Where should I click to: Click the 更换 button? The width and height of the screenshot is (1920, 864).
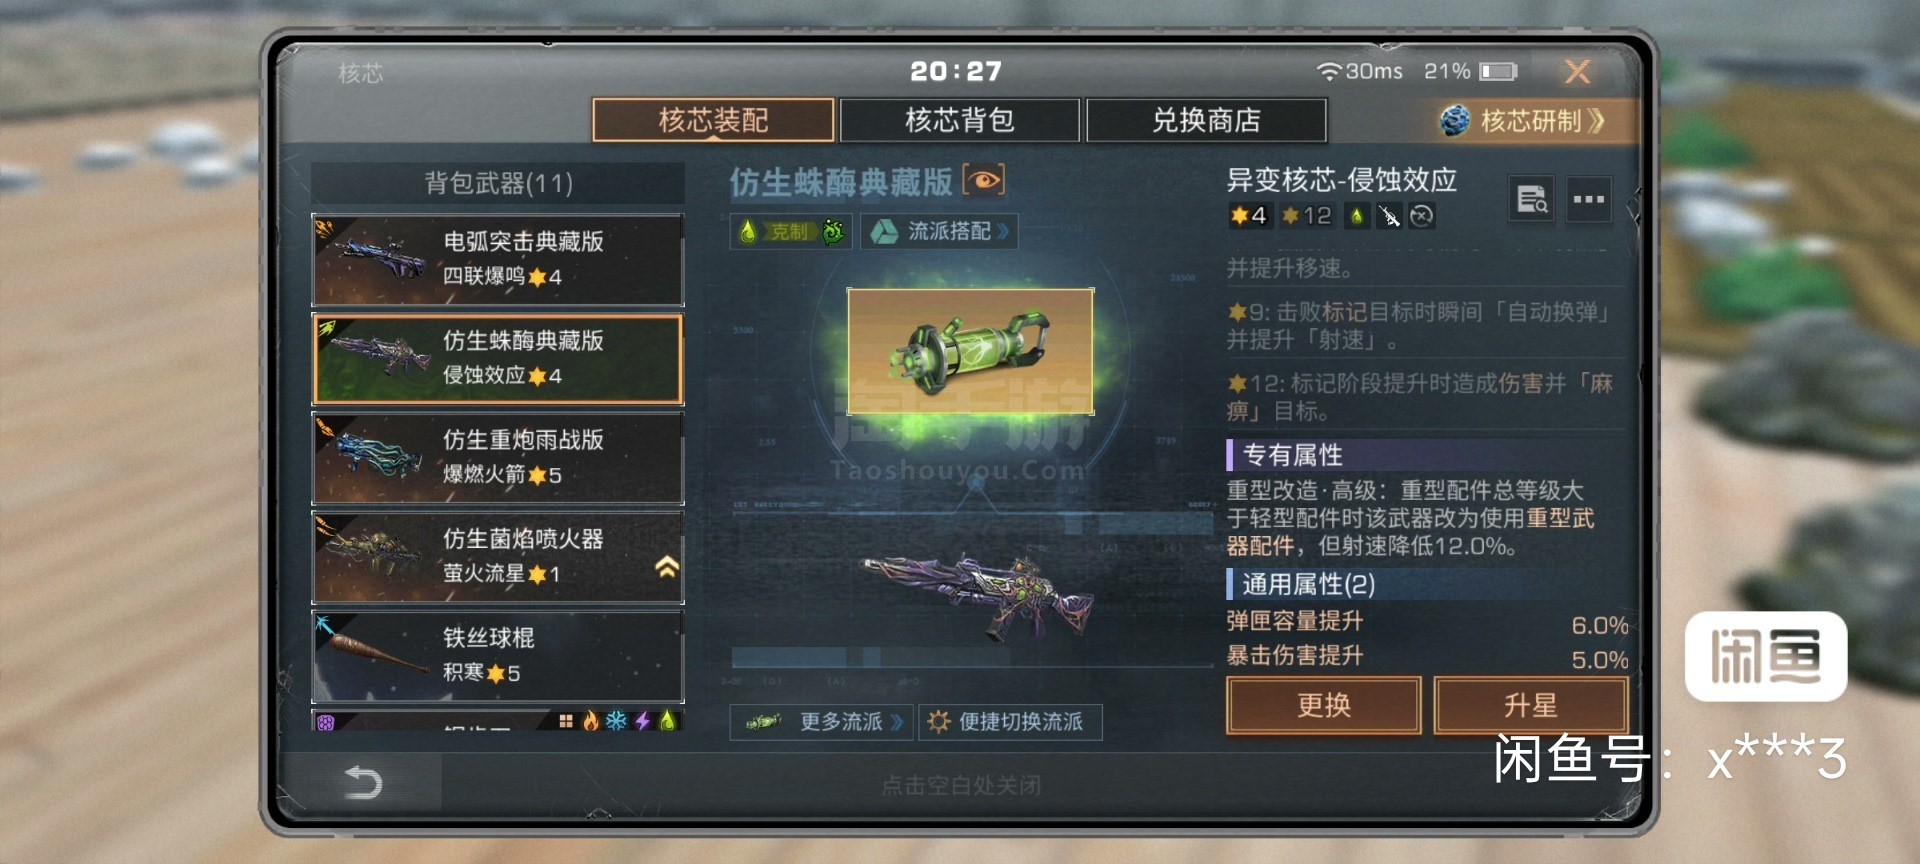pos(1324,705)
